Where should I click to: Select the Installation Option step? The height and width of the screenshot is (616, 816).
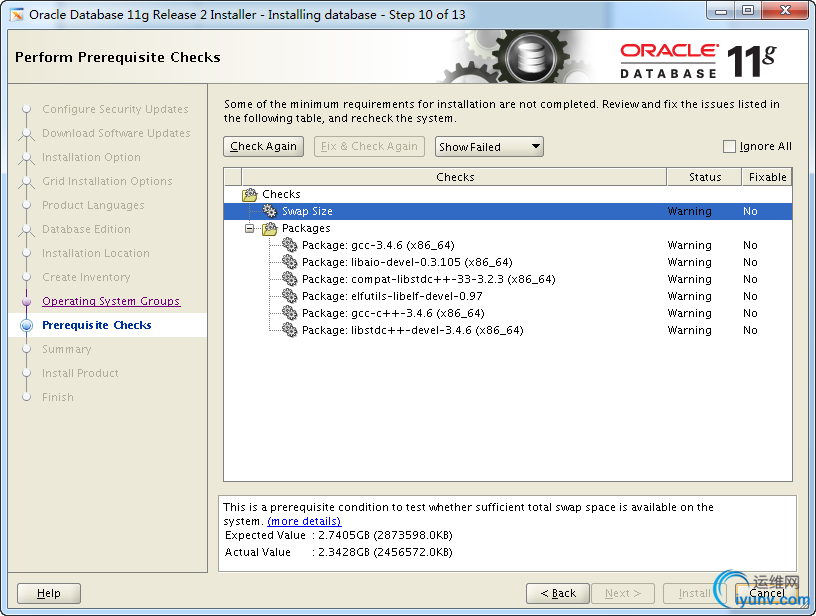tap(91, 157)
